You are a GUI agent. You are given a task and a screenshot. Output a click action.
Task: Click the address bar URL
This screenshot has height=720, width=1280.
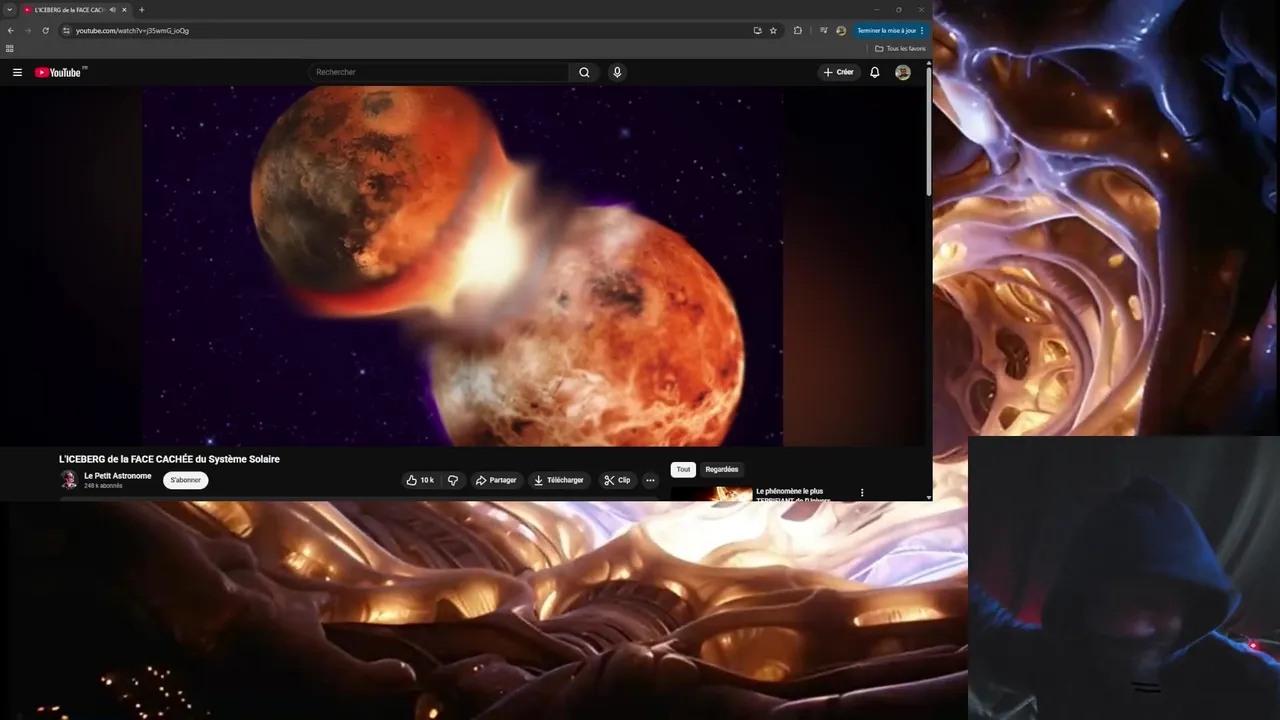132,31
